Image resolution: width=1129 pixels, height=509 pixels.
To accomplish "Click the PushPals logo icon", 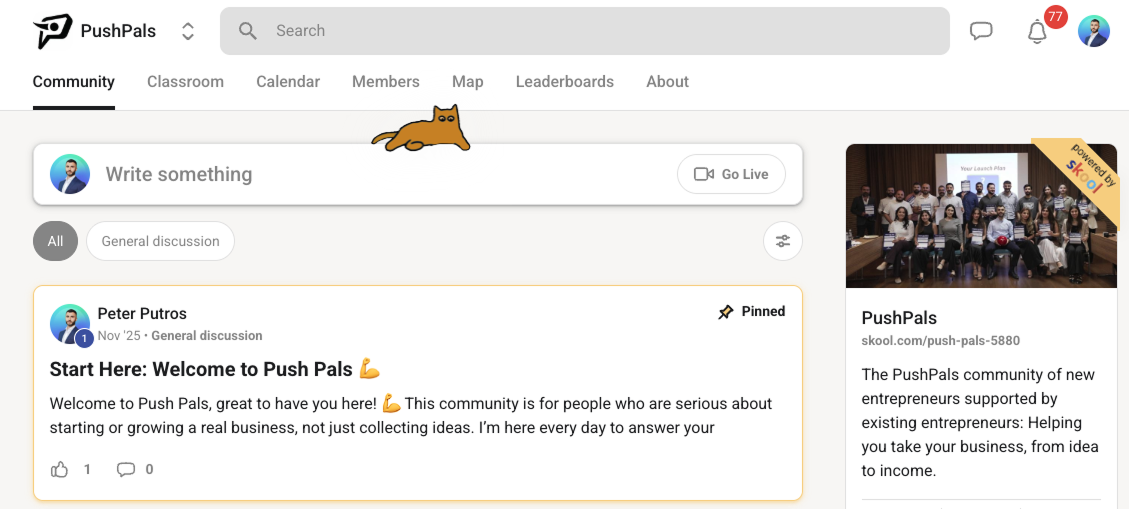I will click(53, 31).
